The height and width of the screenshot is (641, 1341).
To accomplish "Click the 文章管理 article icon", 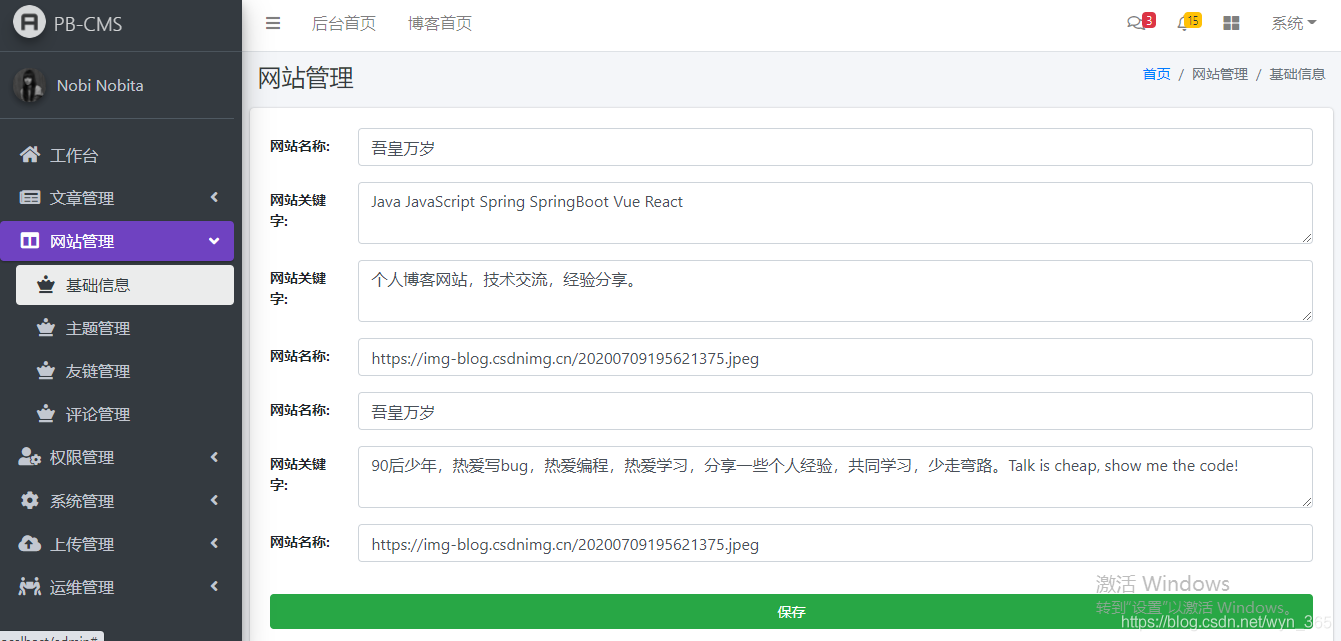I will 29,197.
